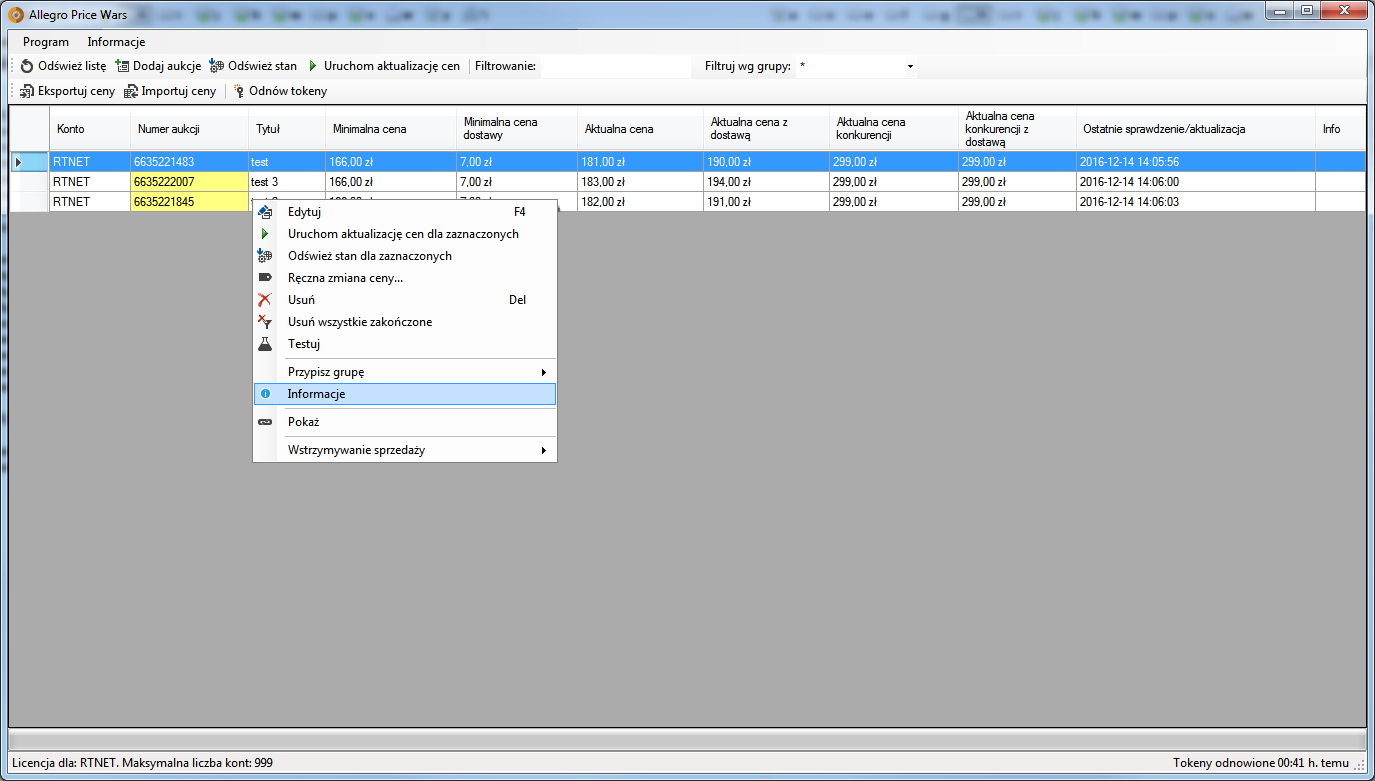Click the flask Testuj icon
The width and height of the screenshot is (1375, 781).
[x=265, y=344]
